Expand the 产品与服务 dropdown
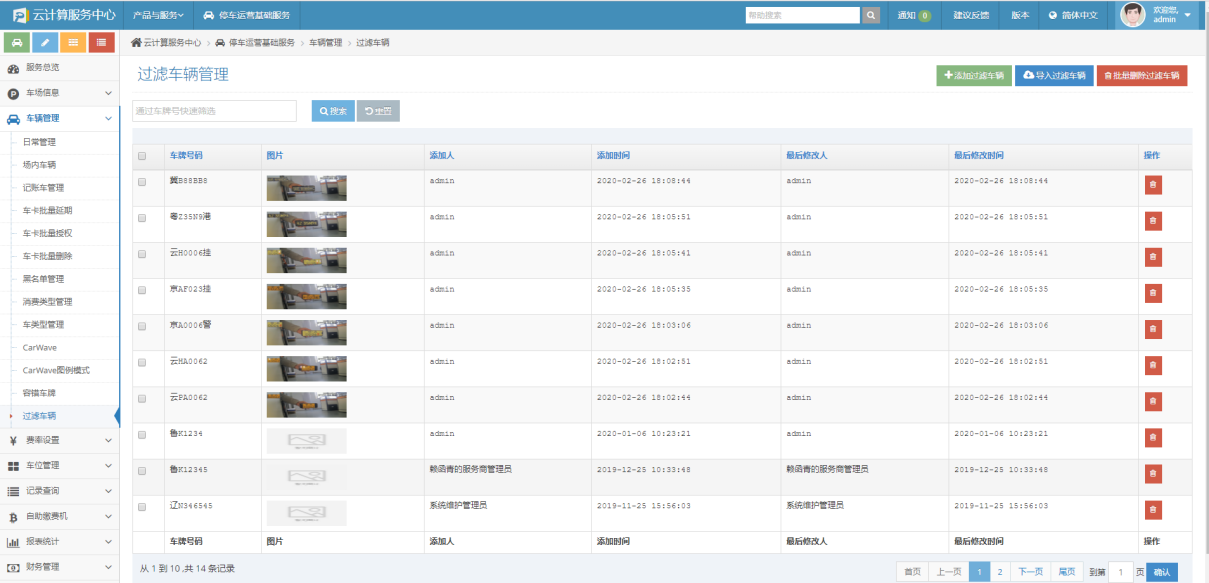Viewport: 1209px width, 583px height. tap(159, 15)
